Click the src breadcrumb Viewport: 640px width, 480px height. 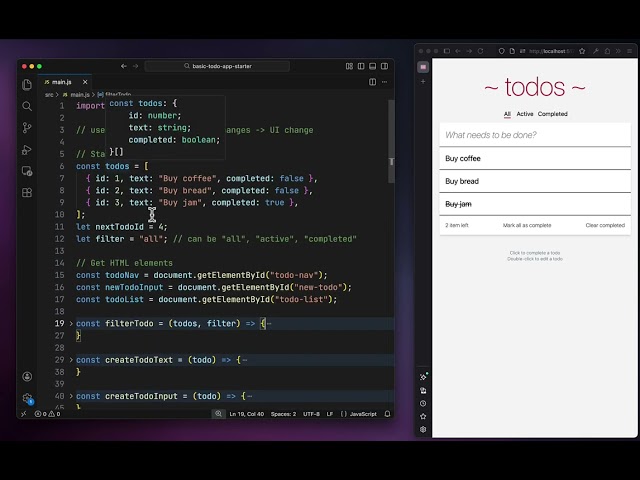(x=49, y=95)
